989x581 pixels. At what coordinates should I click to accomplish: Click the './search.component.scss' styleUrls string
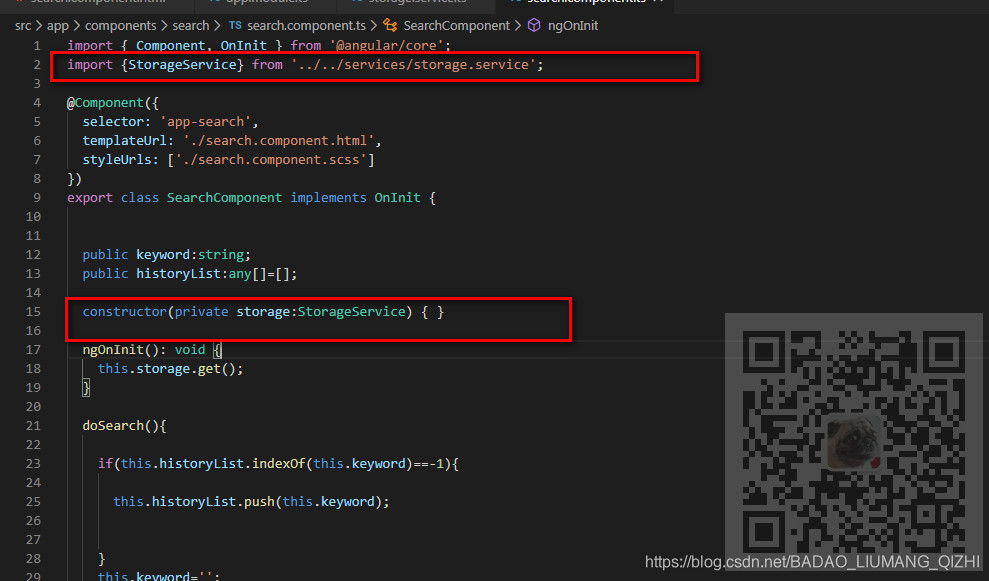271,160
